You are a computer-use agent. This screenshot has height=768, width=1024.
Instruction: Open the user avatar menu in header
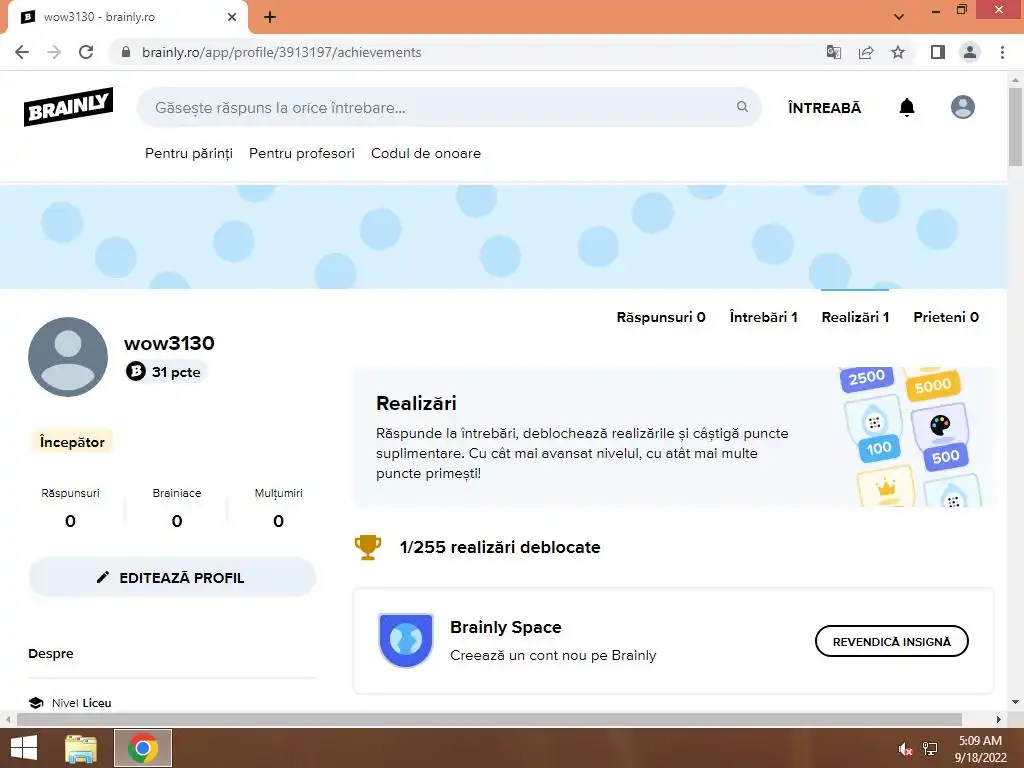click(x=963, y=107)
